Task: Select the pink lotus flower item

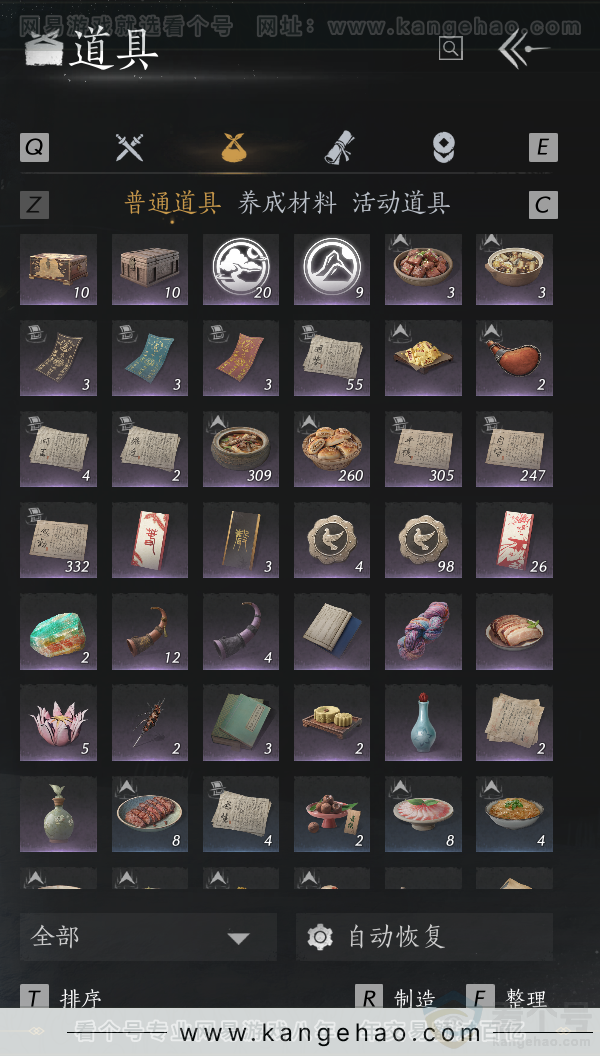Action: tap(59, 723)
